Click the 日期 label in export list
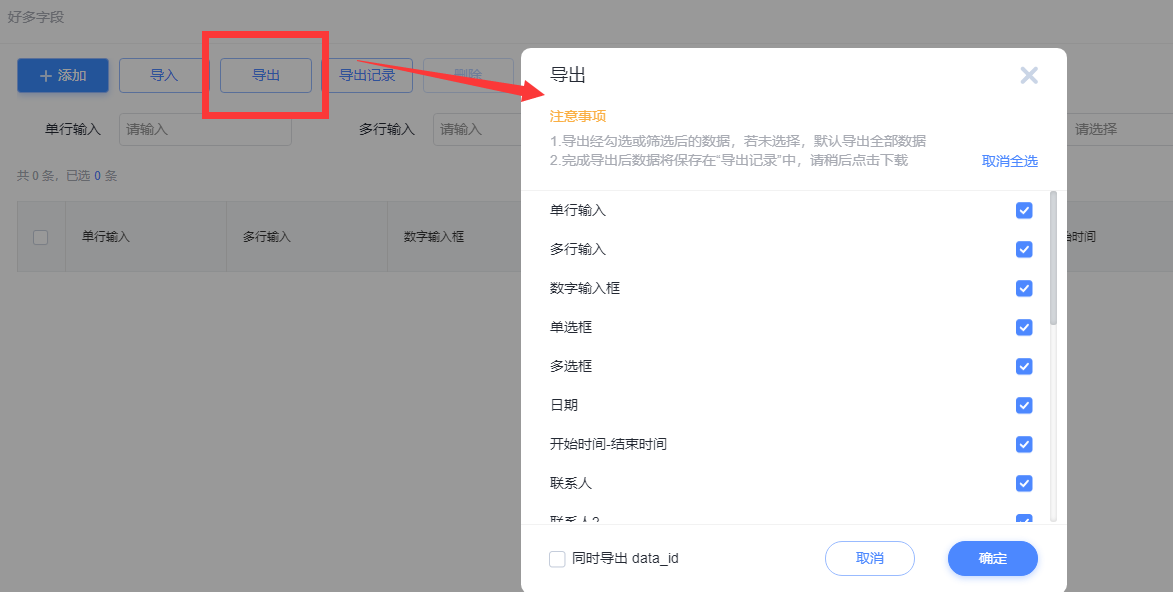 (x=564, y=405)
